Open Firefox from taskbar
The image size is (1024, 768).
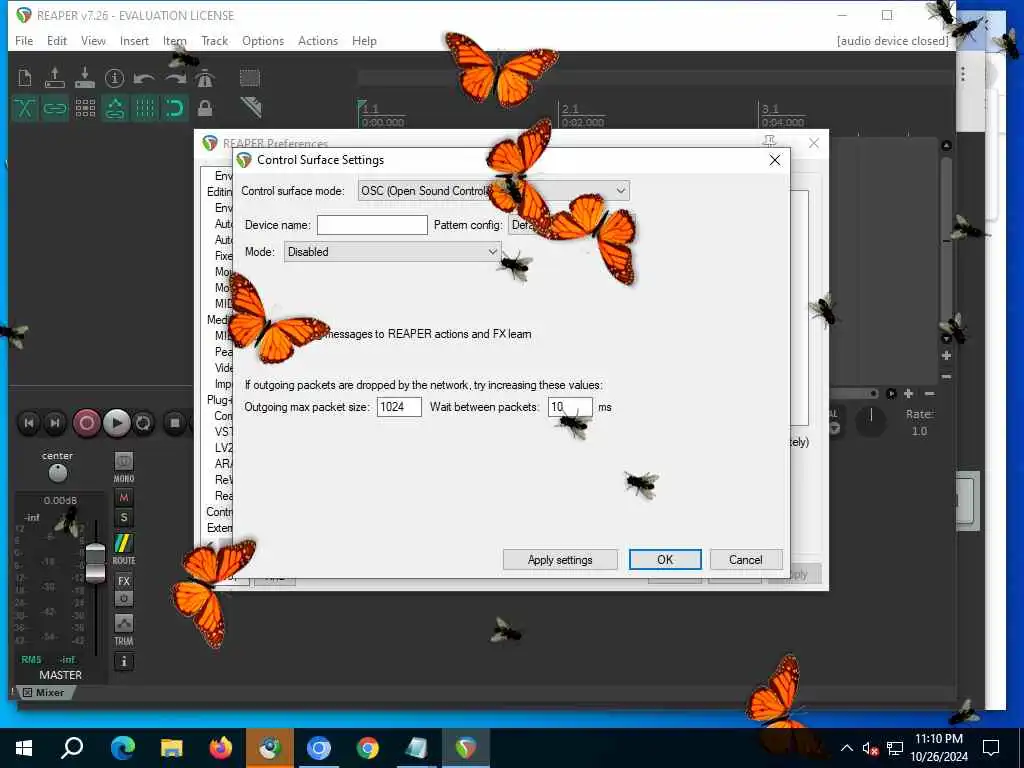coord(221,748)
